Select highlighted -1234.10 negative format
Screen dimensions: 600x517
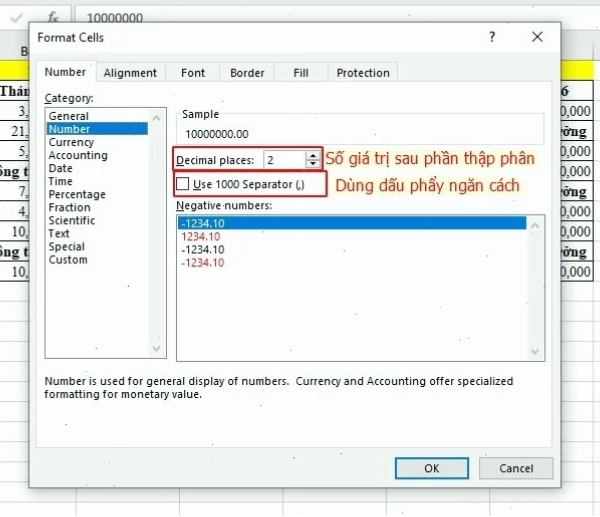(352, 223)
